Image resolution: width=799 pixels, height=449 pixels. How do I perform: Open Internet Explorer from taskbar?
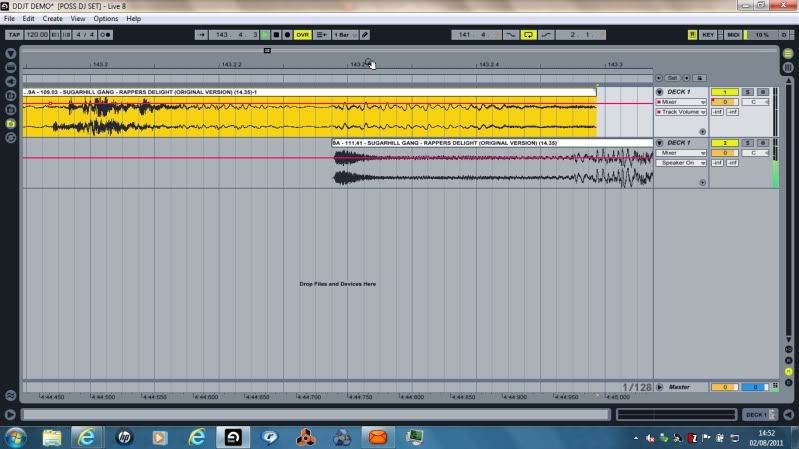pyautogui.click(x=86, y=437)
